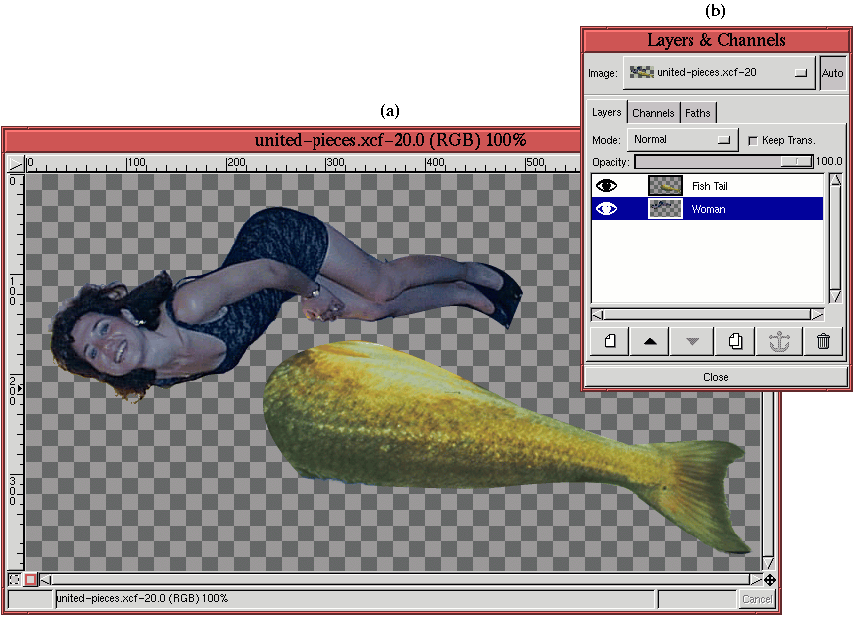Screen dimensions: 853x617
Task: Delete the layer with the trash icon
Action: pyautogui.click(x=823, y=341)
